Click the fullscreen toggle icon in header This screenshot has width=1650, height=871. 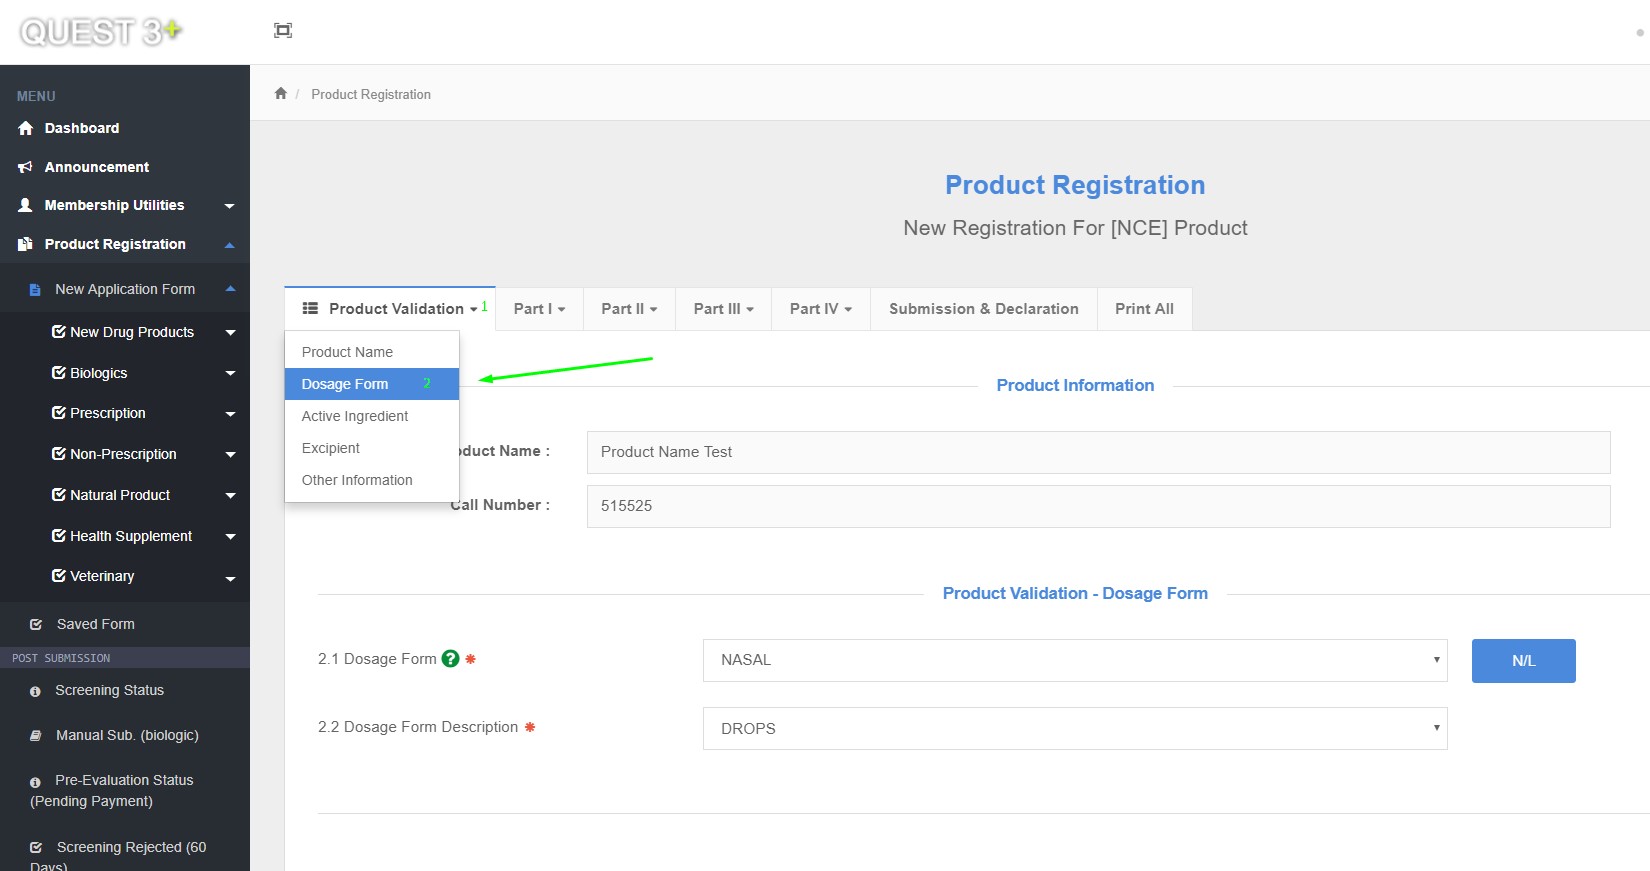click(x=283, y=31)
